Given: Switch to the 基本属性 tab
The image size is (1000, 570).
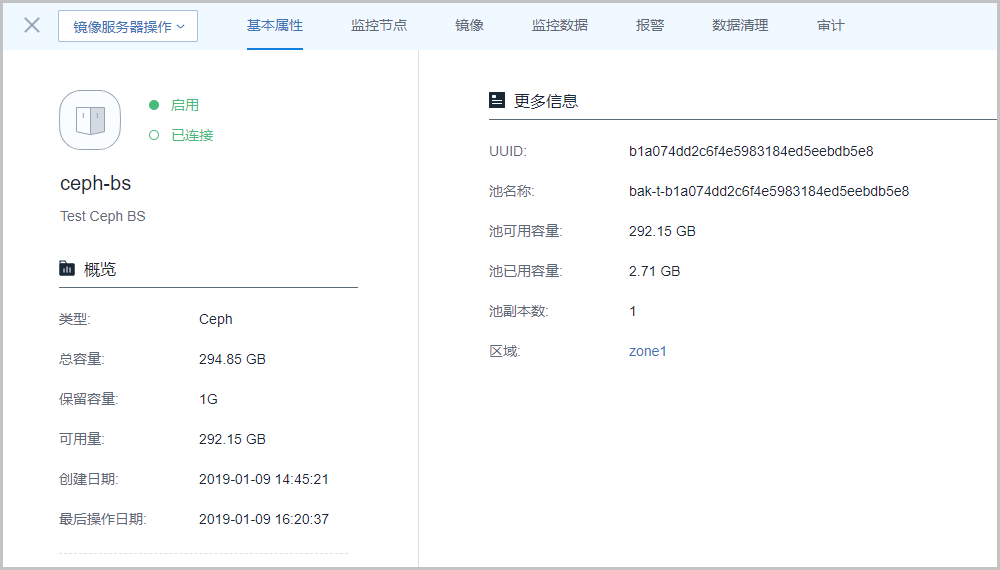Looking at the screenshot, I should (x=275, y=25).
